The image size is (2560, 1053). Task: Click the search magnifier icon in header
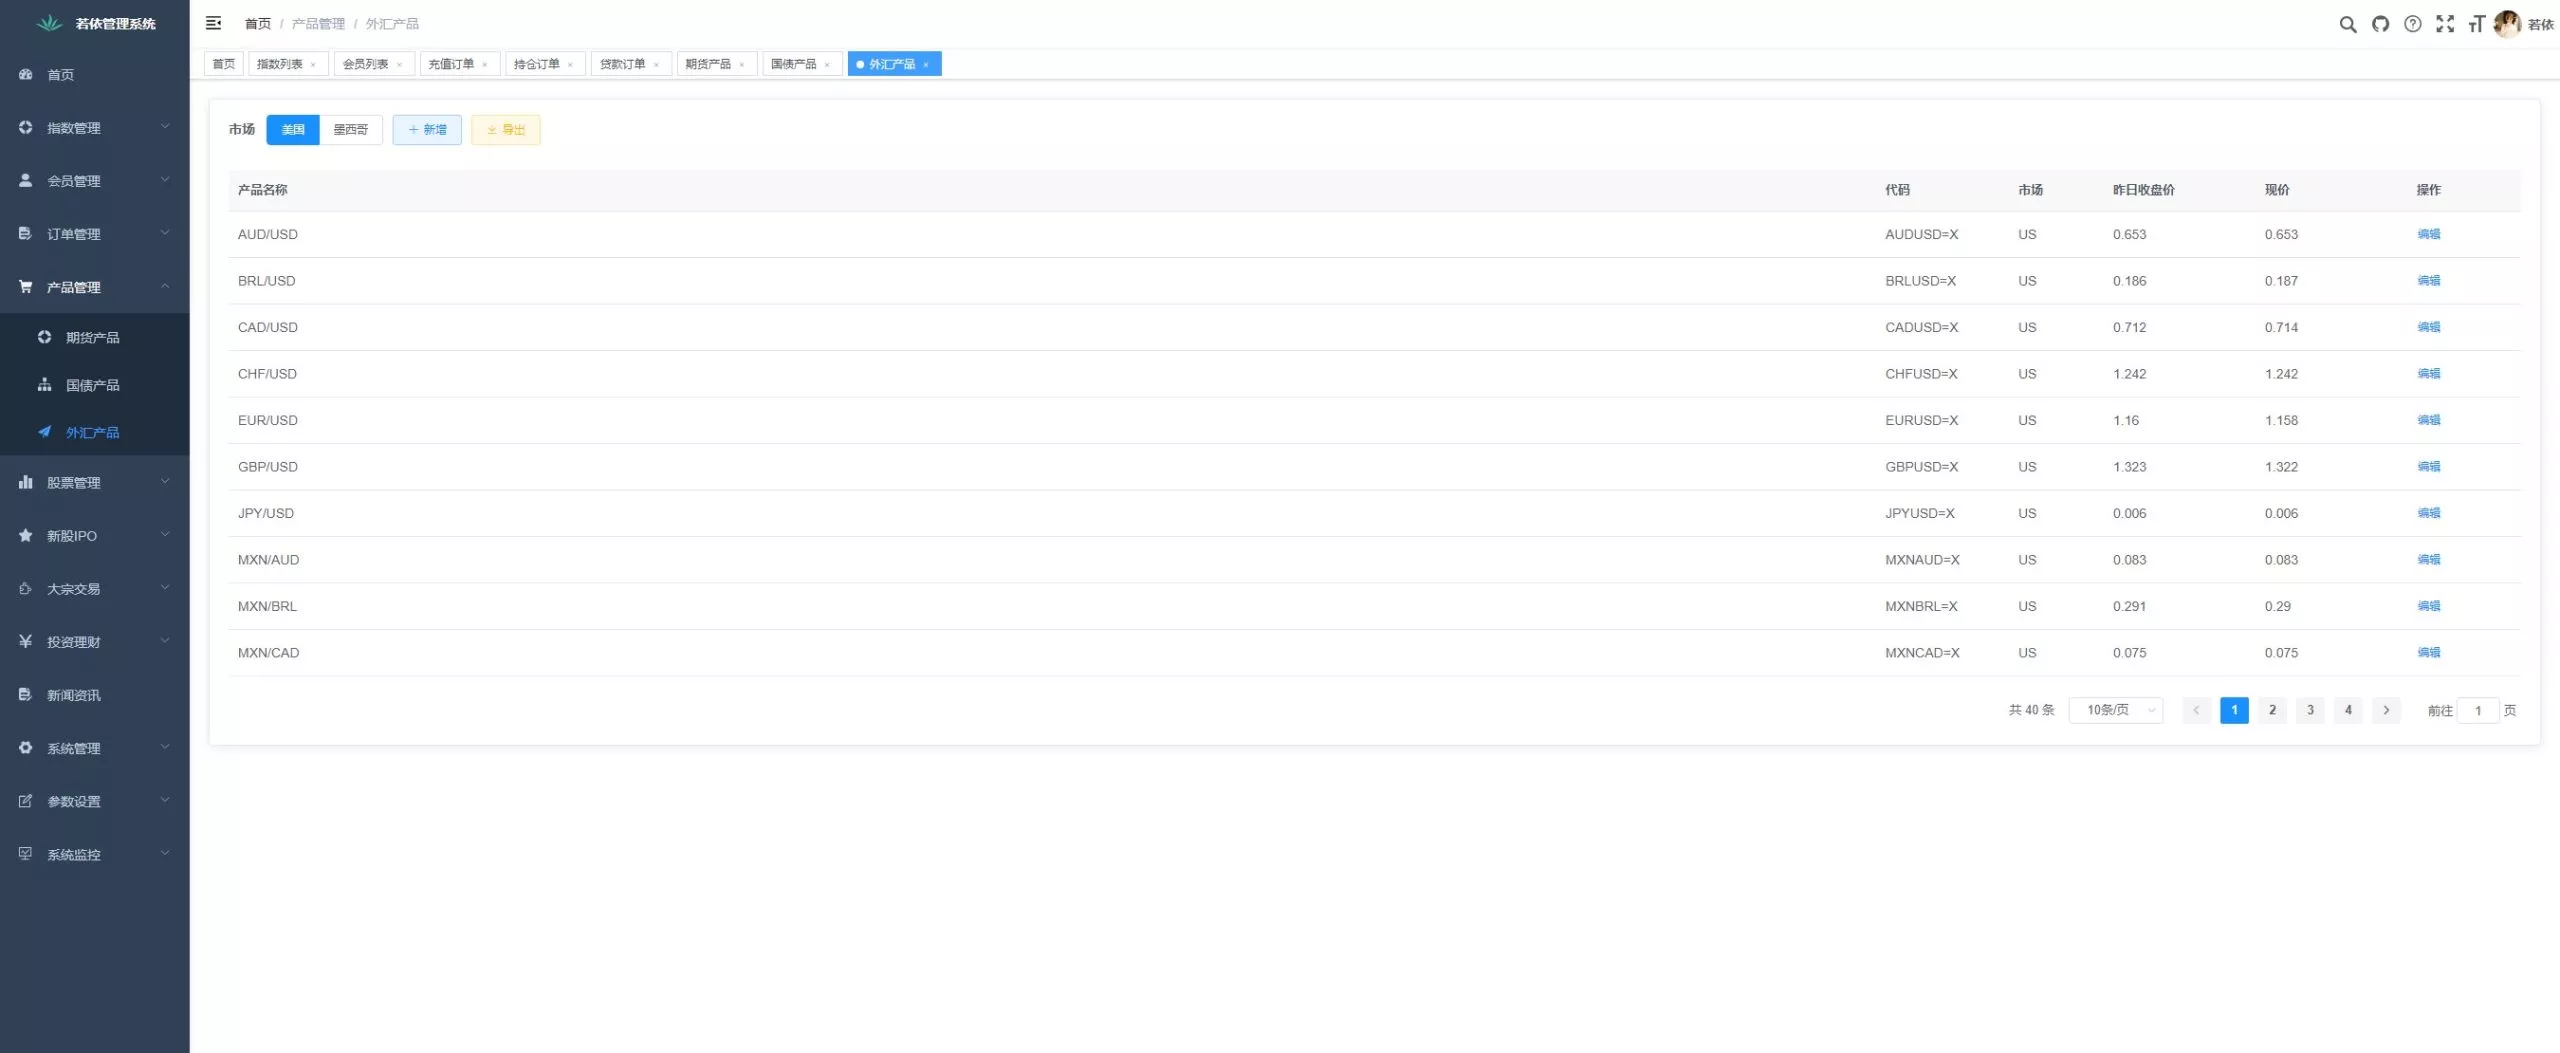(2347, 24)
